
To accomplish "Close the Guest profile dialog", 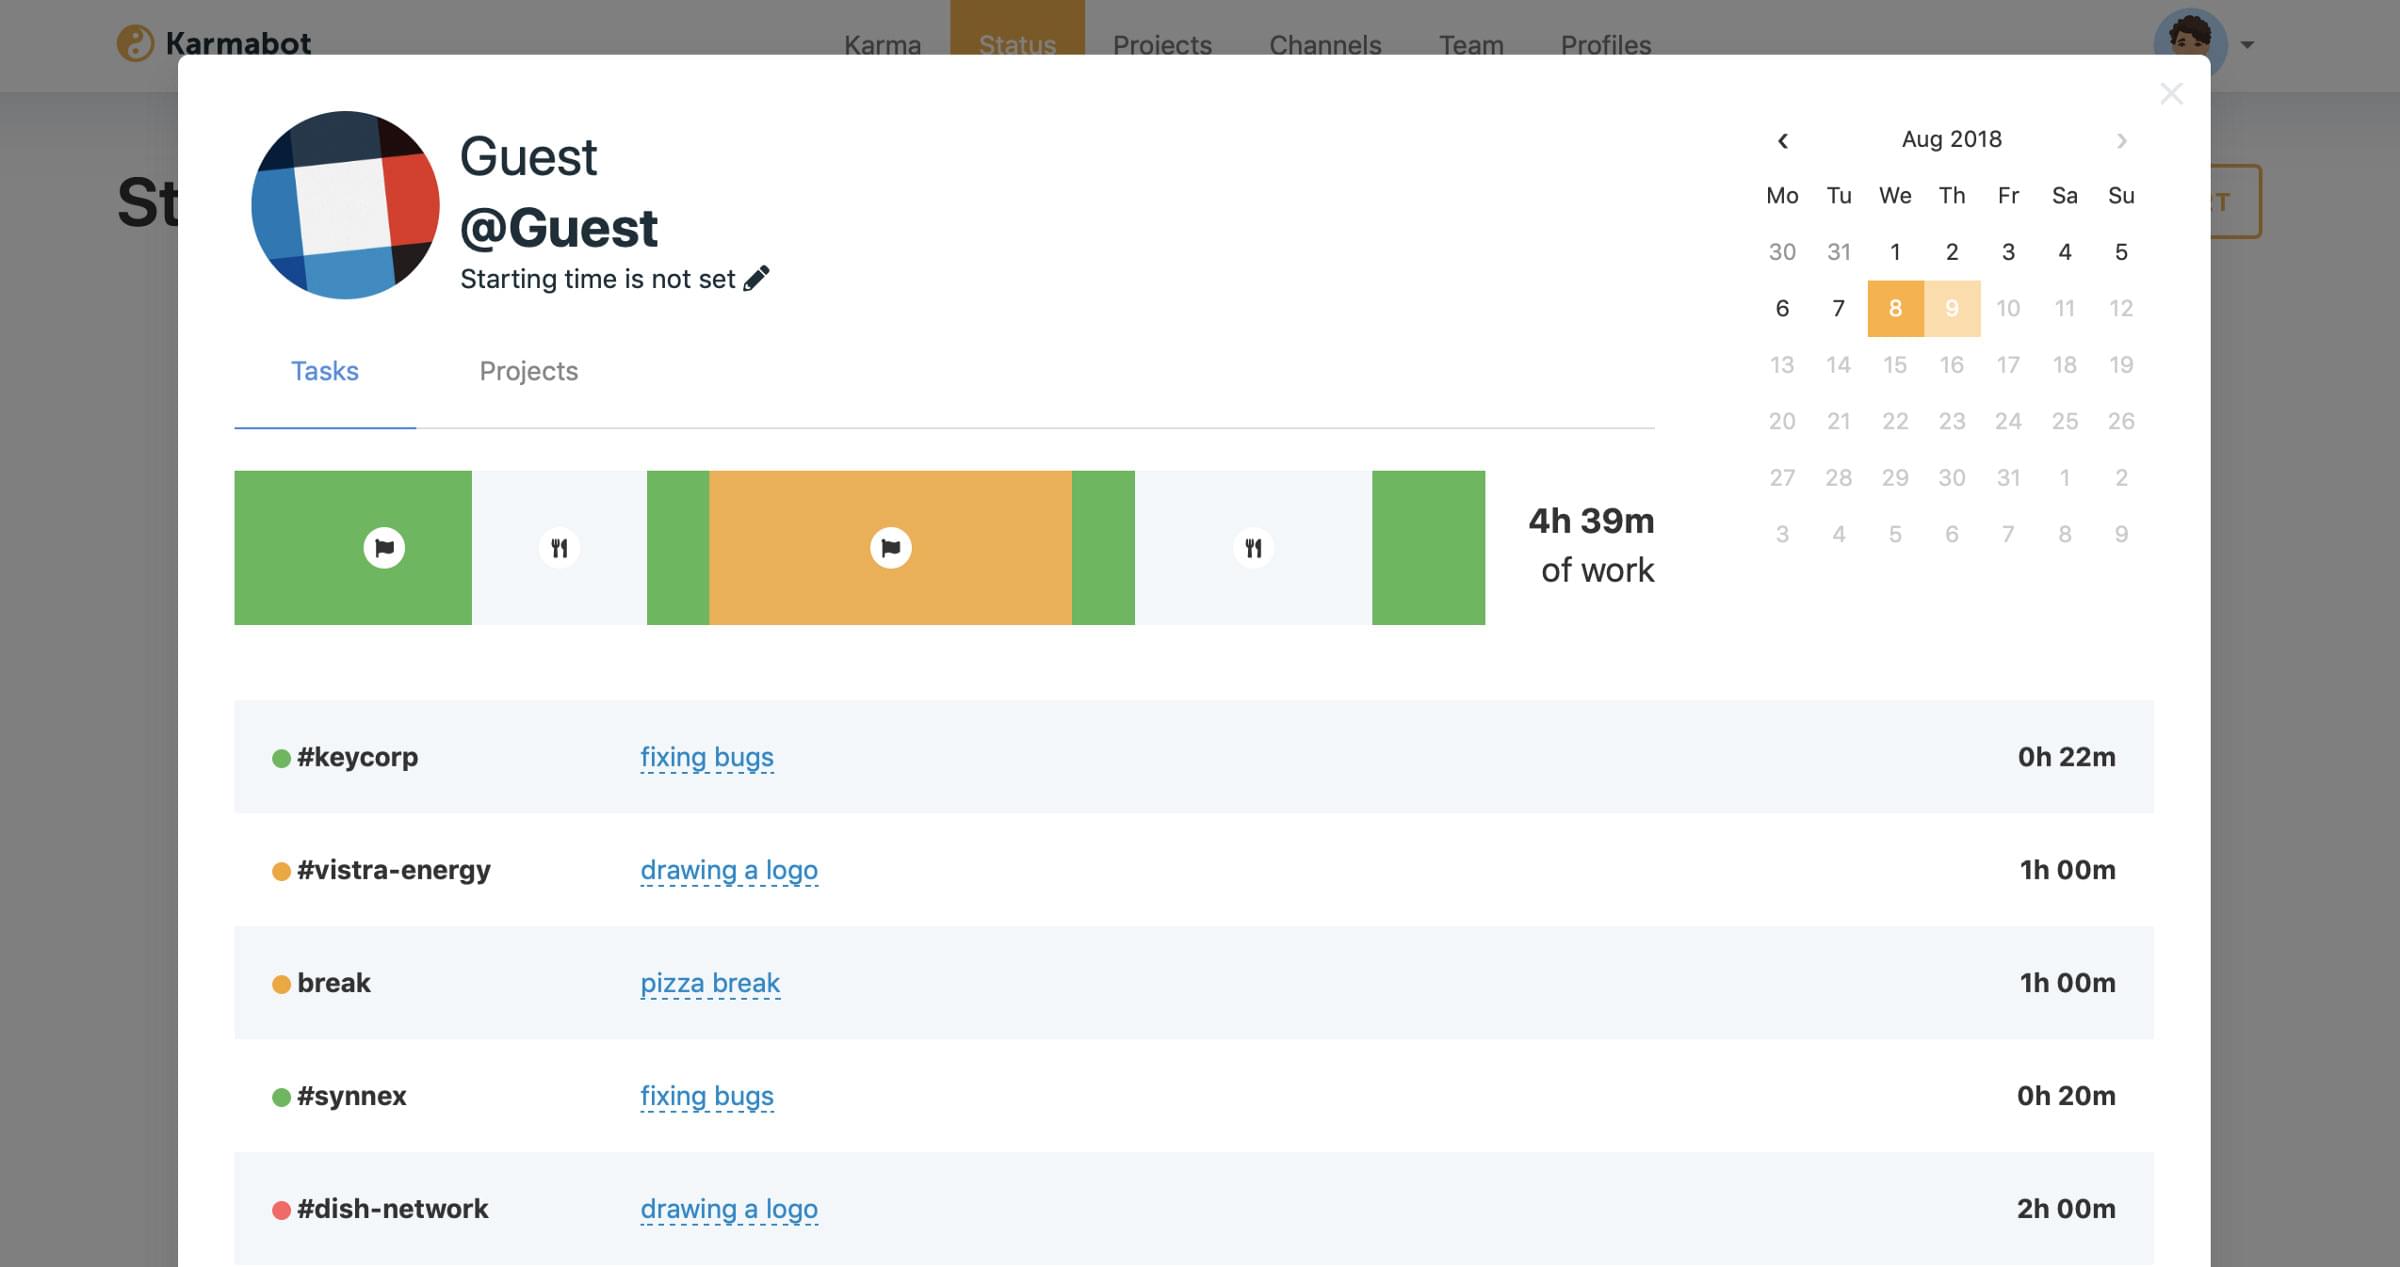I will [2170, 94].
